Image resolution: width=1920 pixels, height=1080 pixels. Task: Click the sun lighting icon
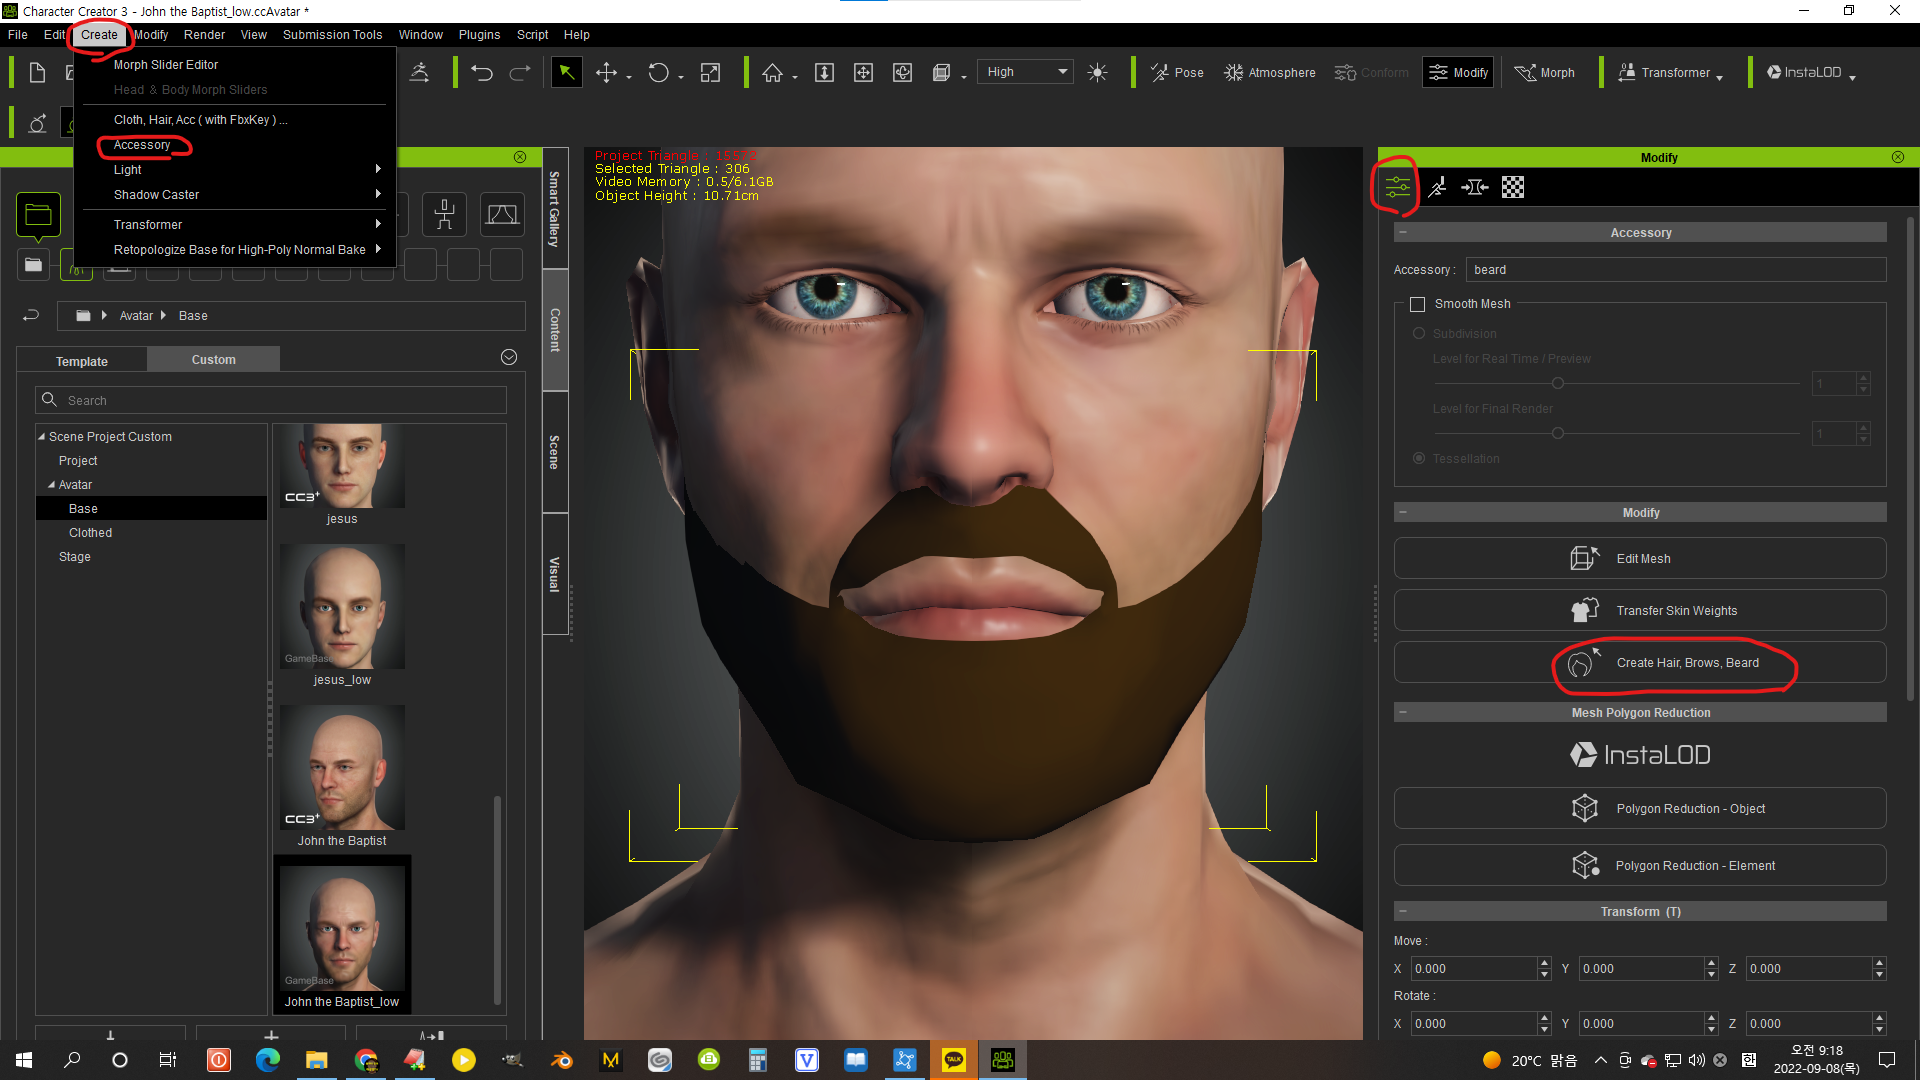tap(1097, 72)
